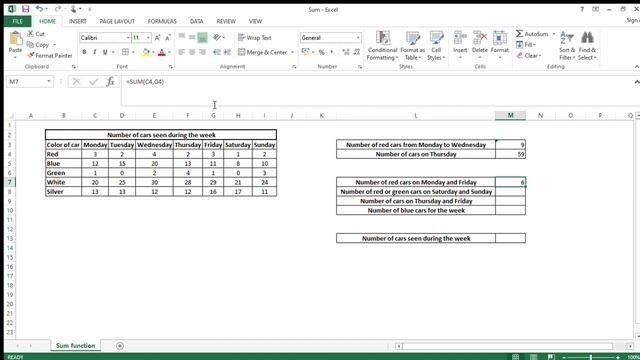Adjust the zoom slider

coord(591,357)
